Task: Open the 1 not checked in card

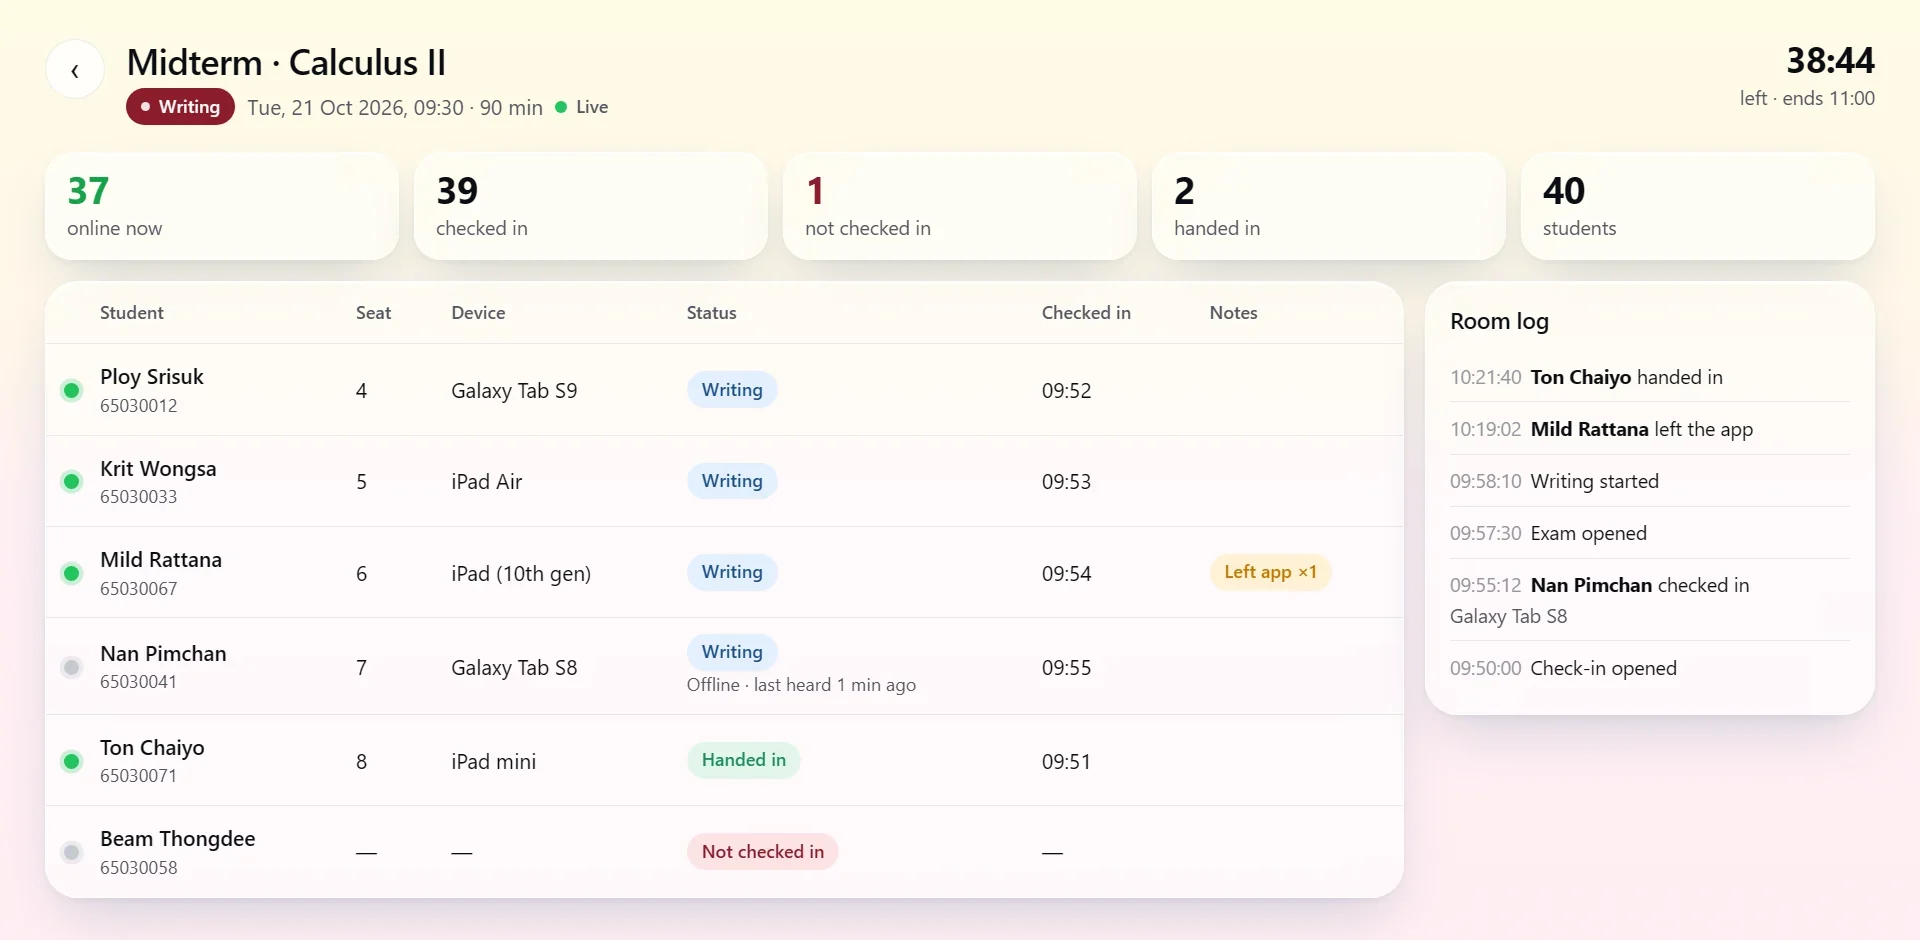Action: [960, 206]
